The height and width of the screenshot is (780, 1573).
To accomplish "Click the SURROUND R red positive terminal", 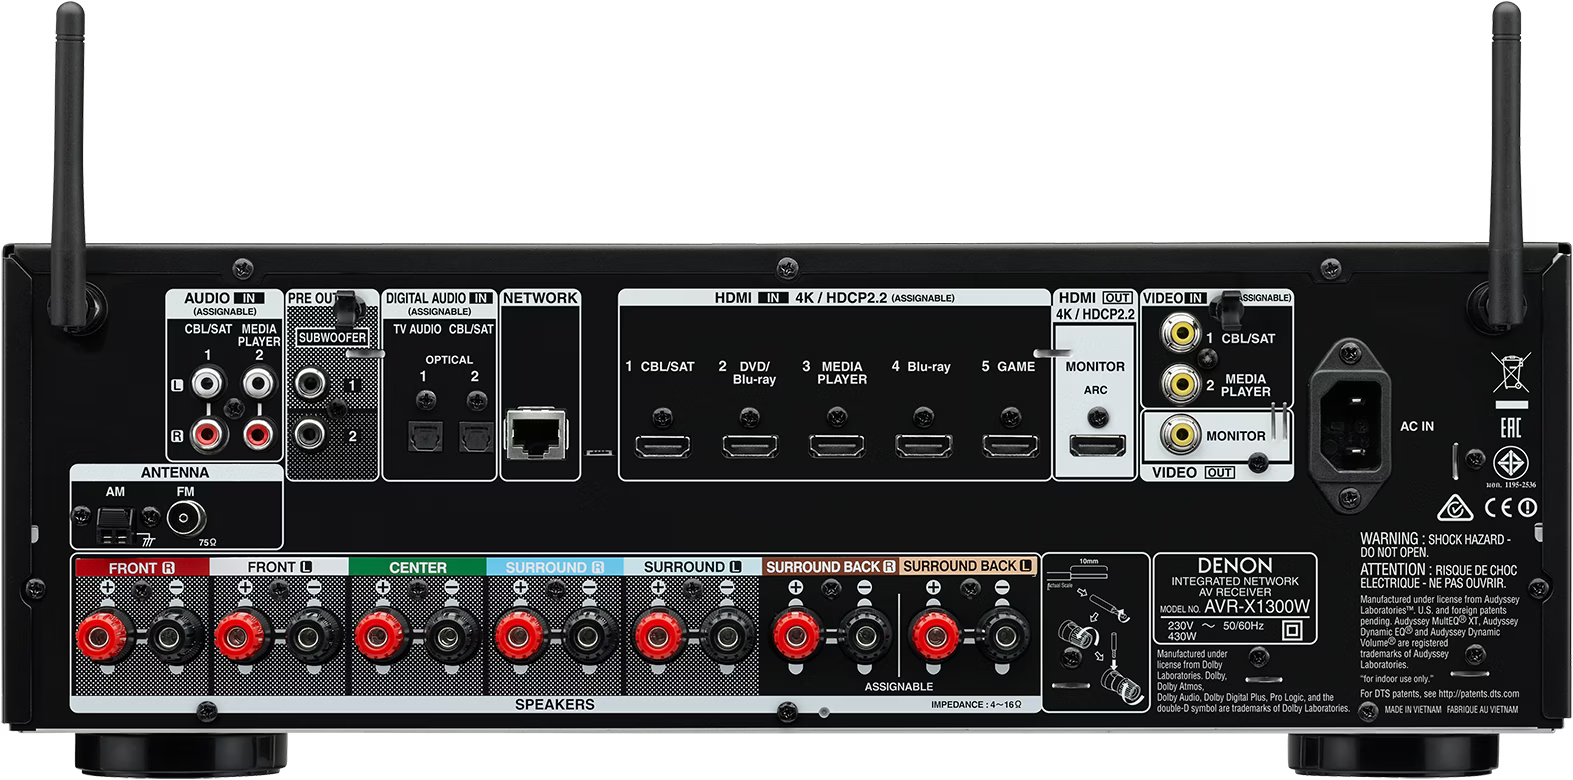I will [519, 637].
